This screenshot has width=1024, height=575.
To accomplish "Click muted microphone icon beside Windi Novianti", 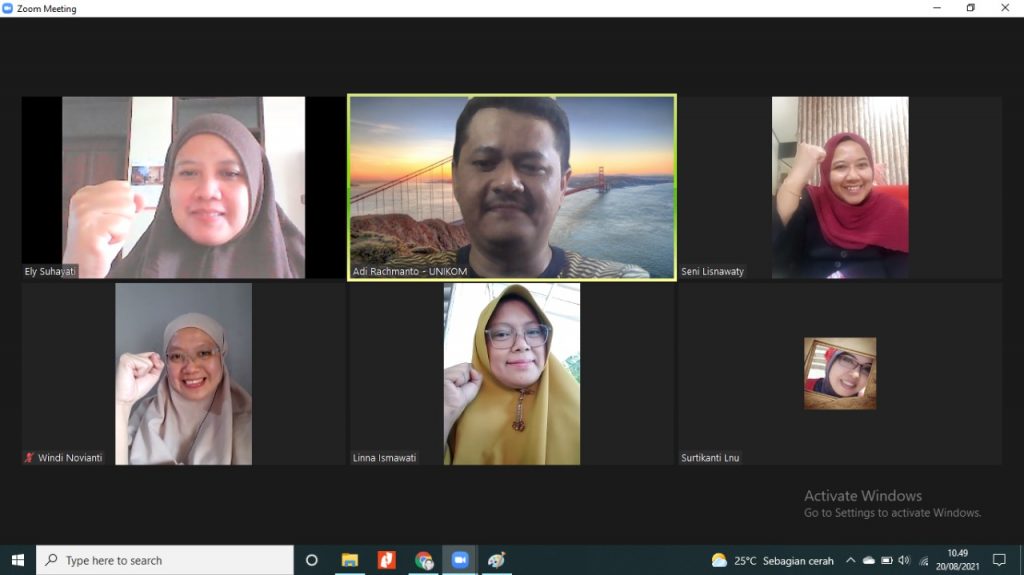I will (29, 457).
